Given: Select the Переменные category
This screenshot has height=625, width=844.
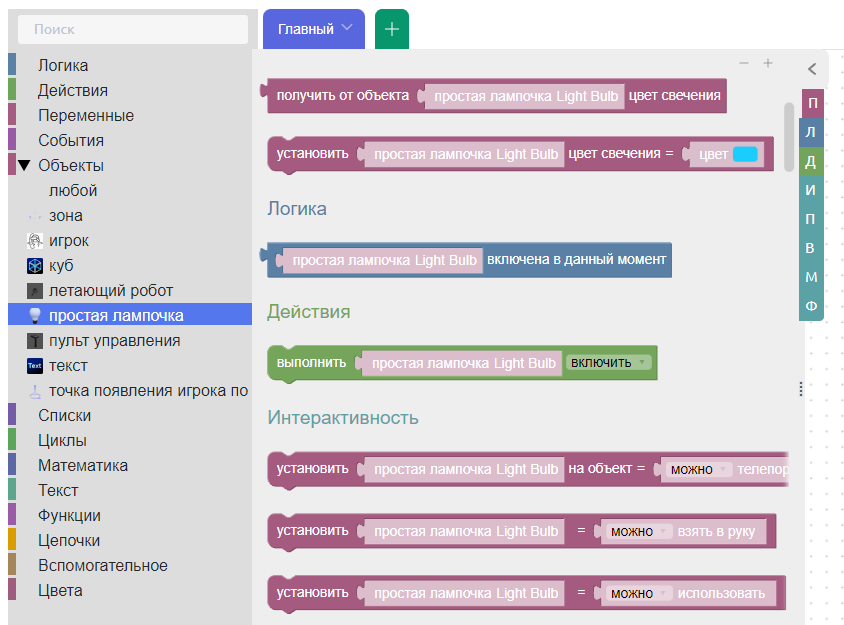Looking at the screenshot, I should (86, 116).
